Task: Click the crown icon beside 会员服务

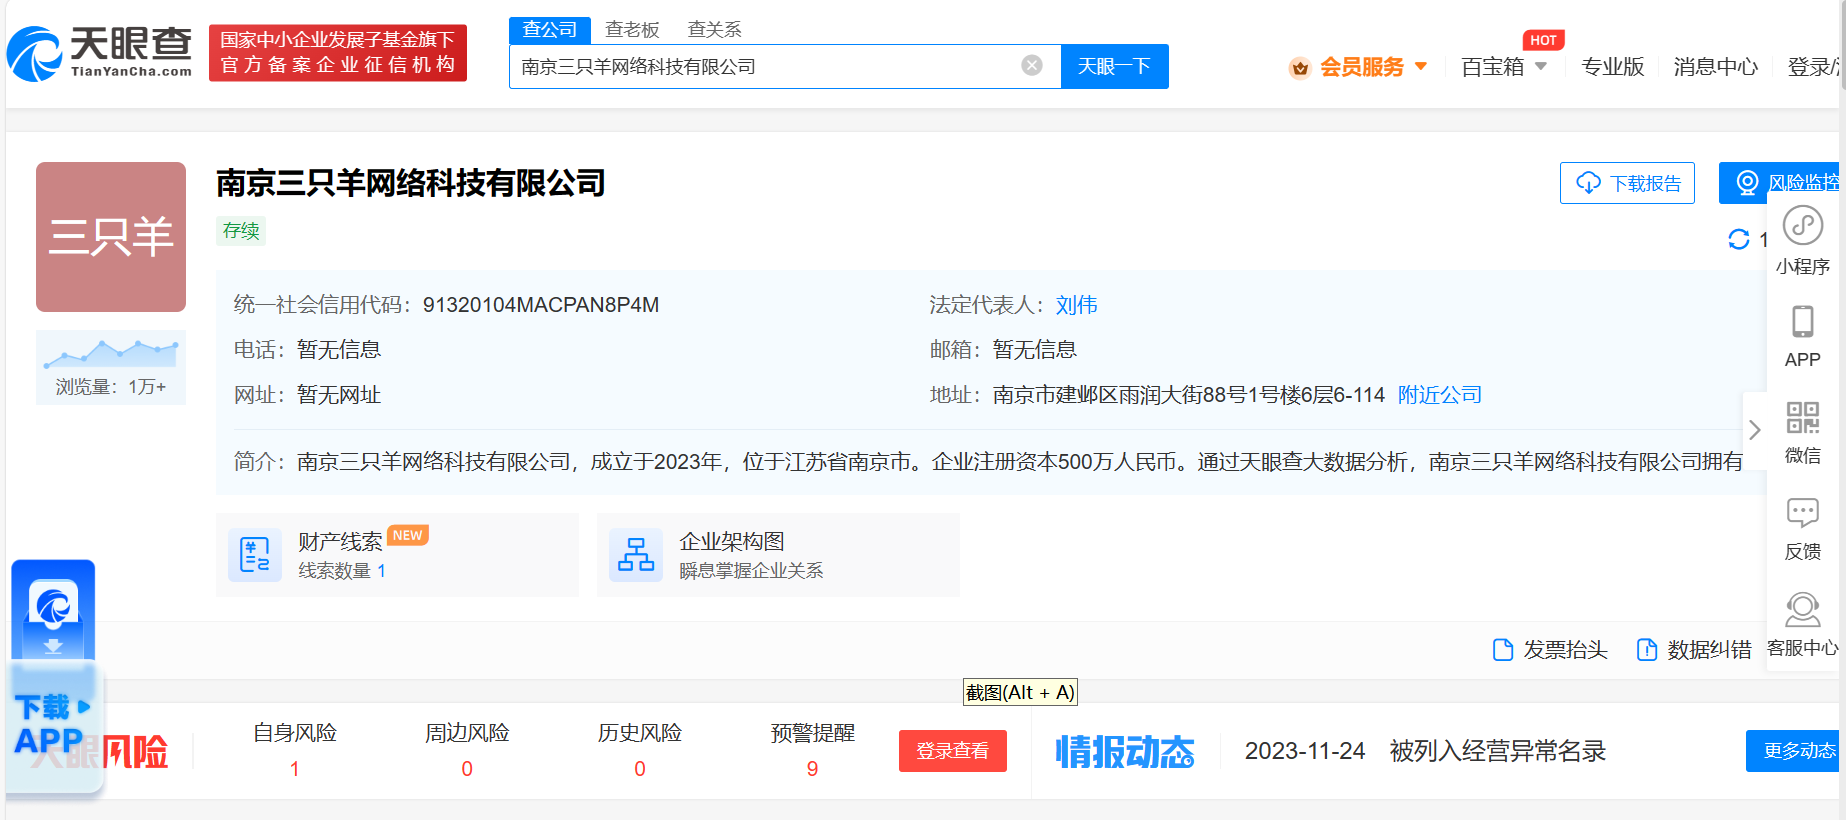Action: pos(1300,68)
